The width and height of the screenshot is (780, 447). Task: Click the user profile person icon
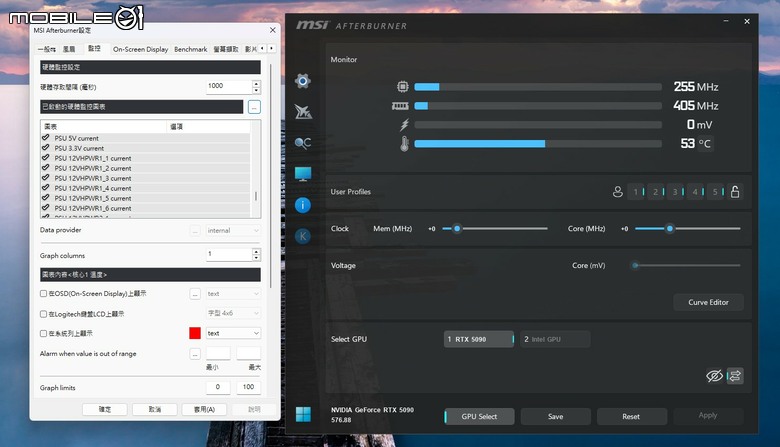[617, 192]
